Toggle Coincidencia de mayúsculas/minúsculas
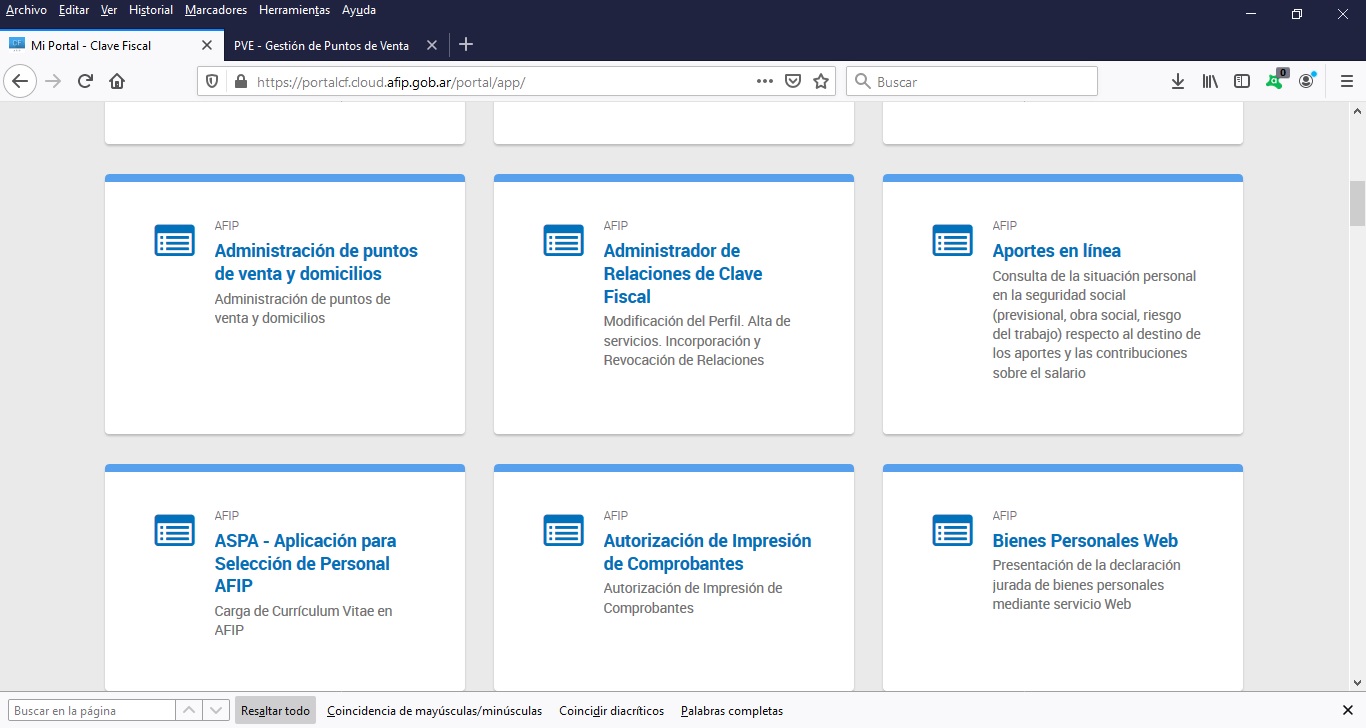Screen dimensions: 1366x728 [x=434, y=711]
